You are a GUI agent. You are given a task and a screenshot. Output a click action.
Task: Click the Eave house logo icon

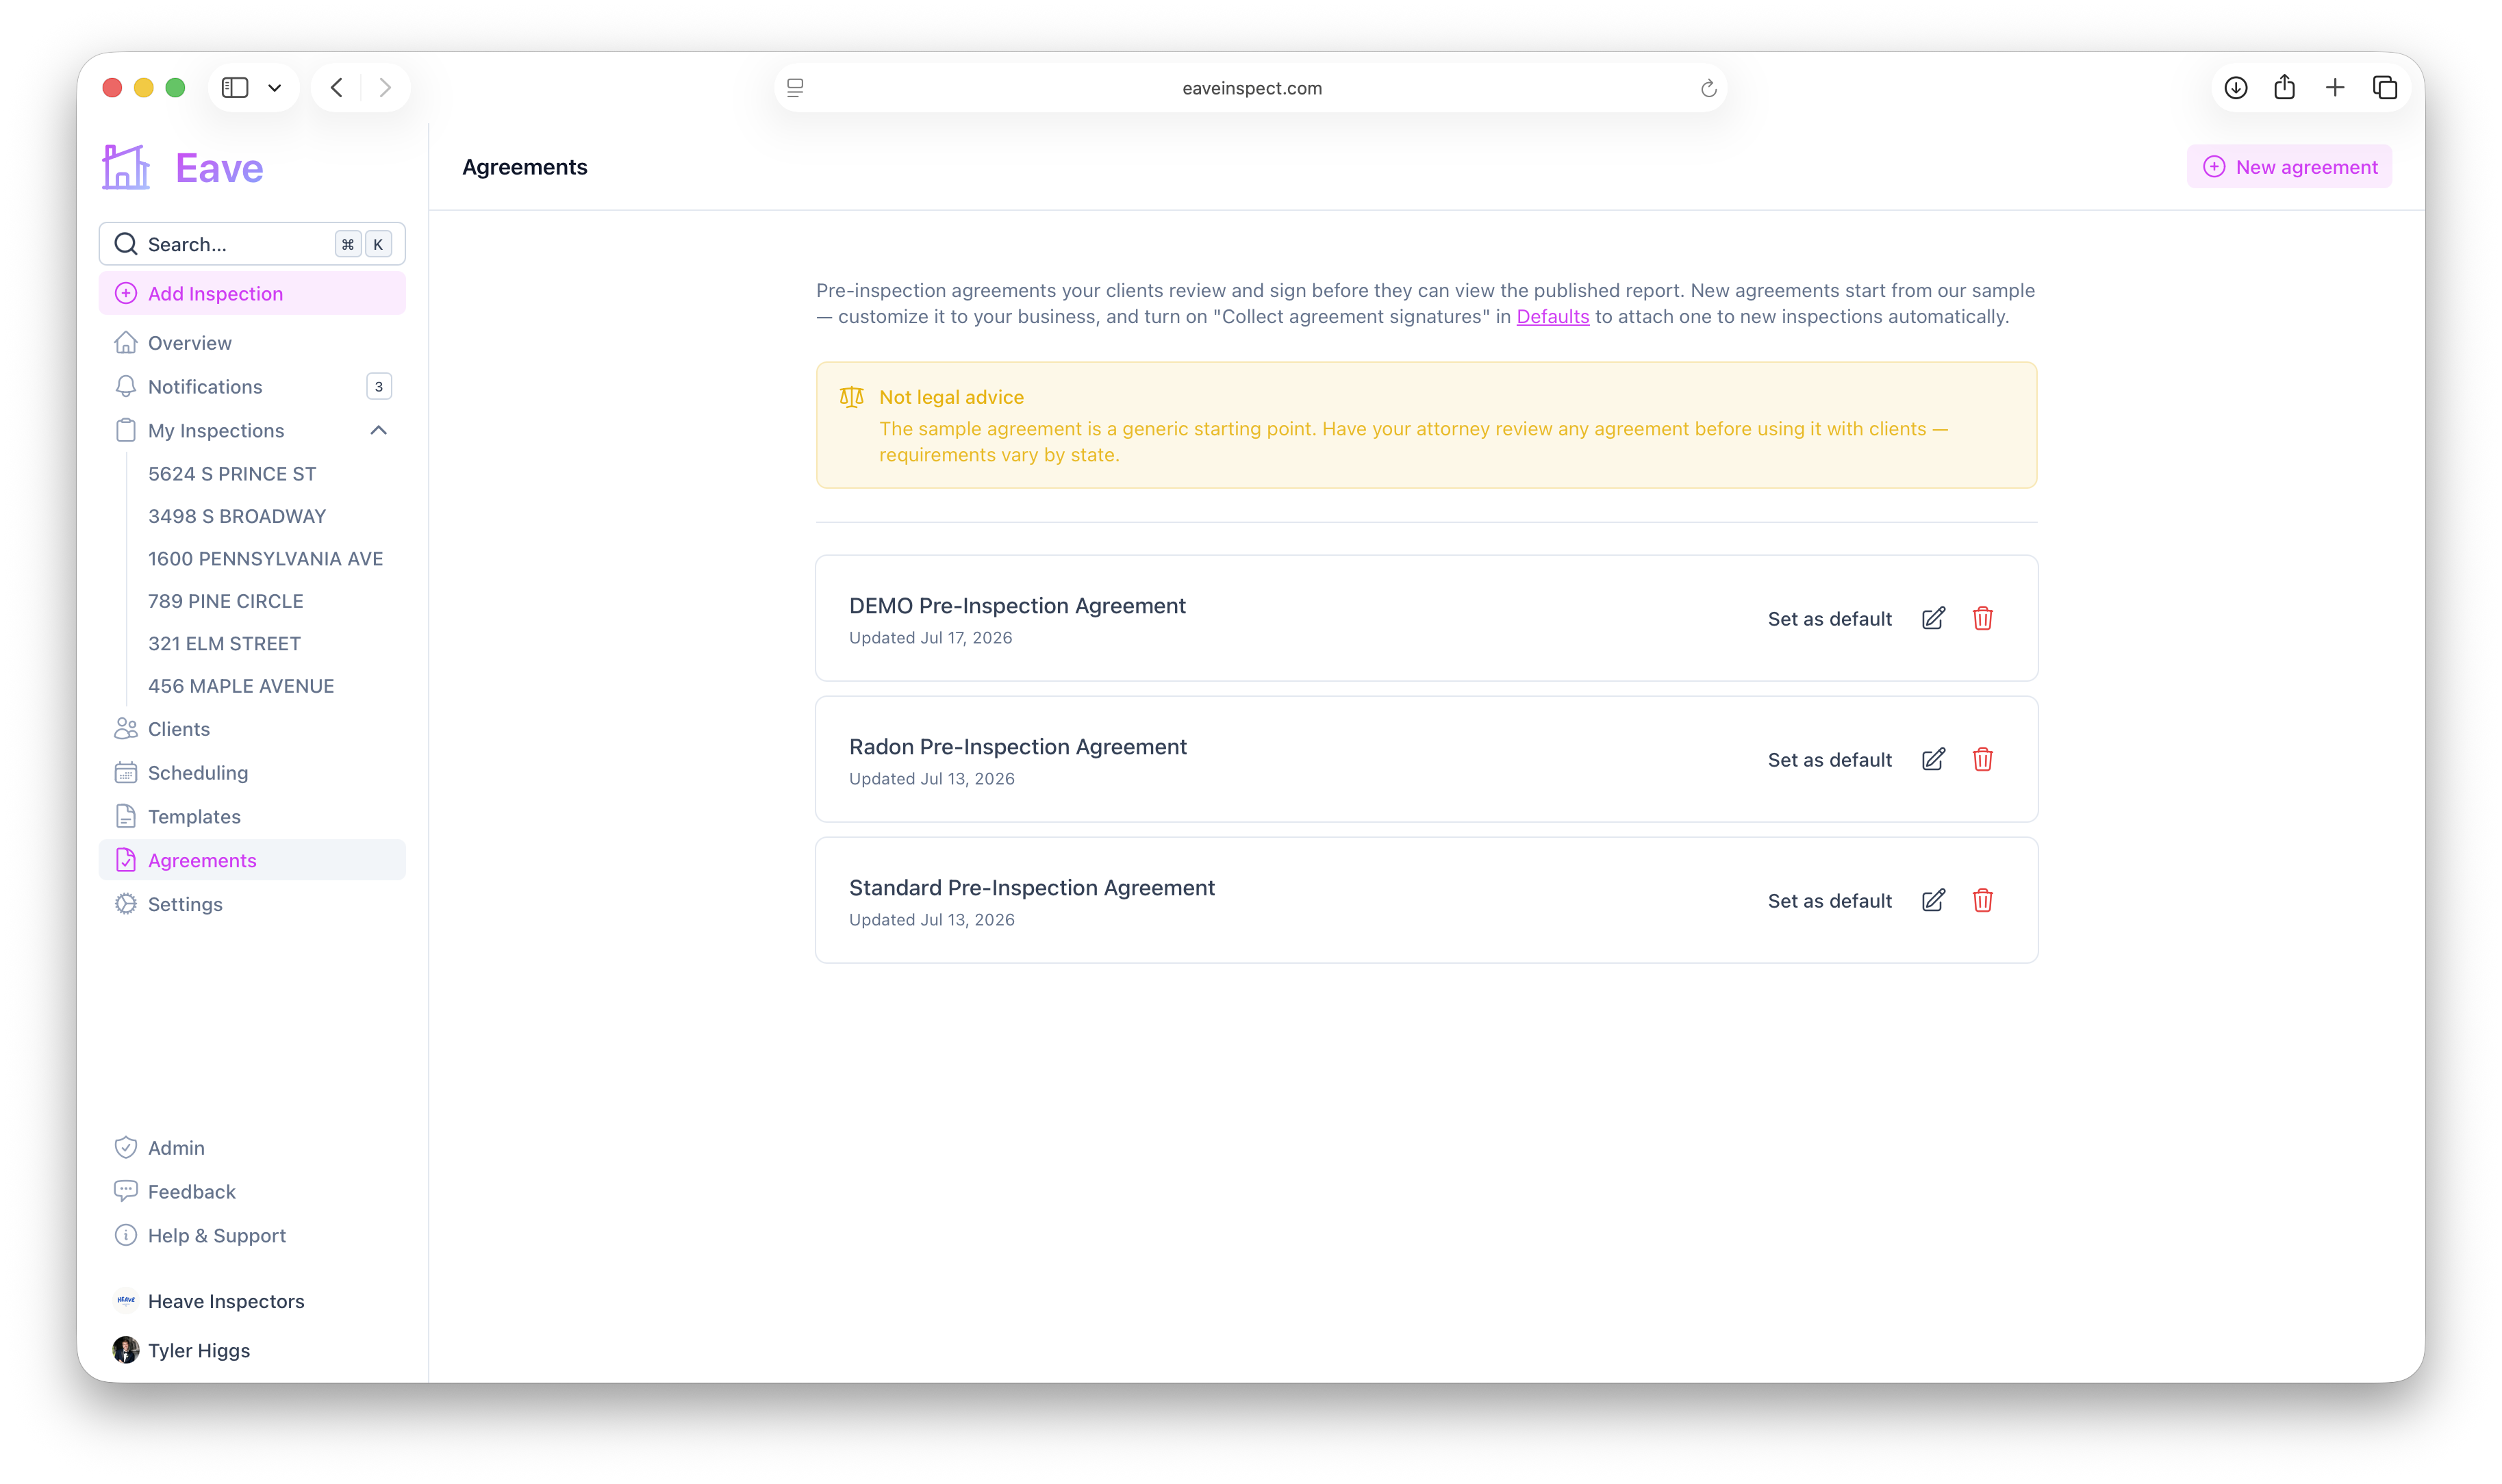[126, 167]
